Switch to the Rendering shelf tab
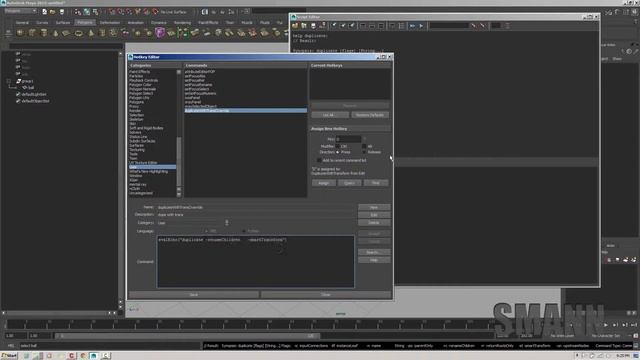The width and height of the screenshot is (640, 360). point(182,23)
